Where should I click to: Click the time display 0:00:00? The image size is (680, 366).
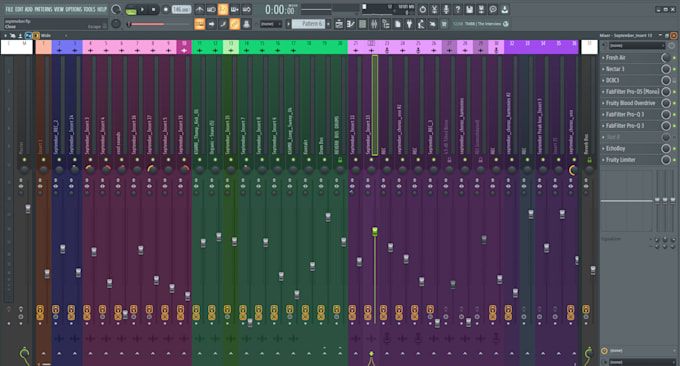click(x=280, y=10)
